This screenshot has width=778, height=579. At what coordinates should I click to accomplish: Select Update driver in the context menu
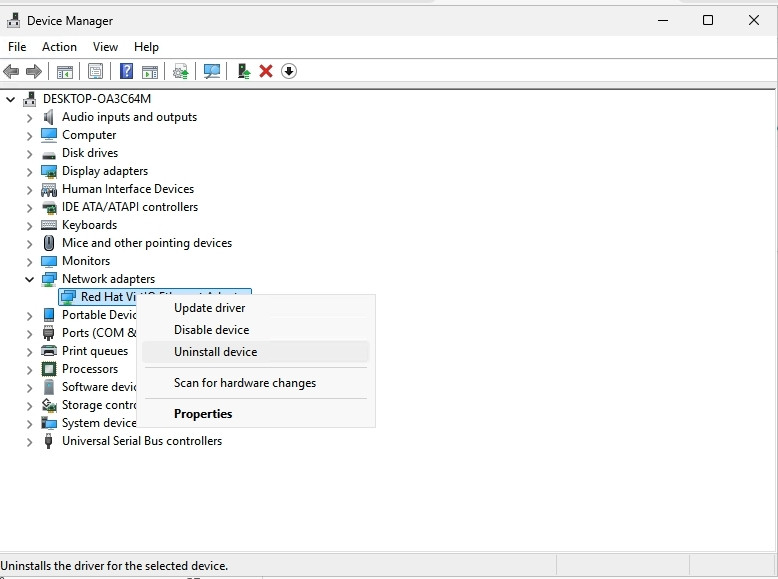pyautogui.click(x=209, y=308)
